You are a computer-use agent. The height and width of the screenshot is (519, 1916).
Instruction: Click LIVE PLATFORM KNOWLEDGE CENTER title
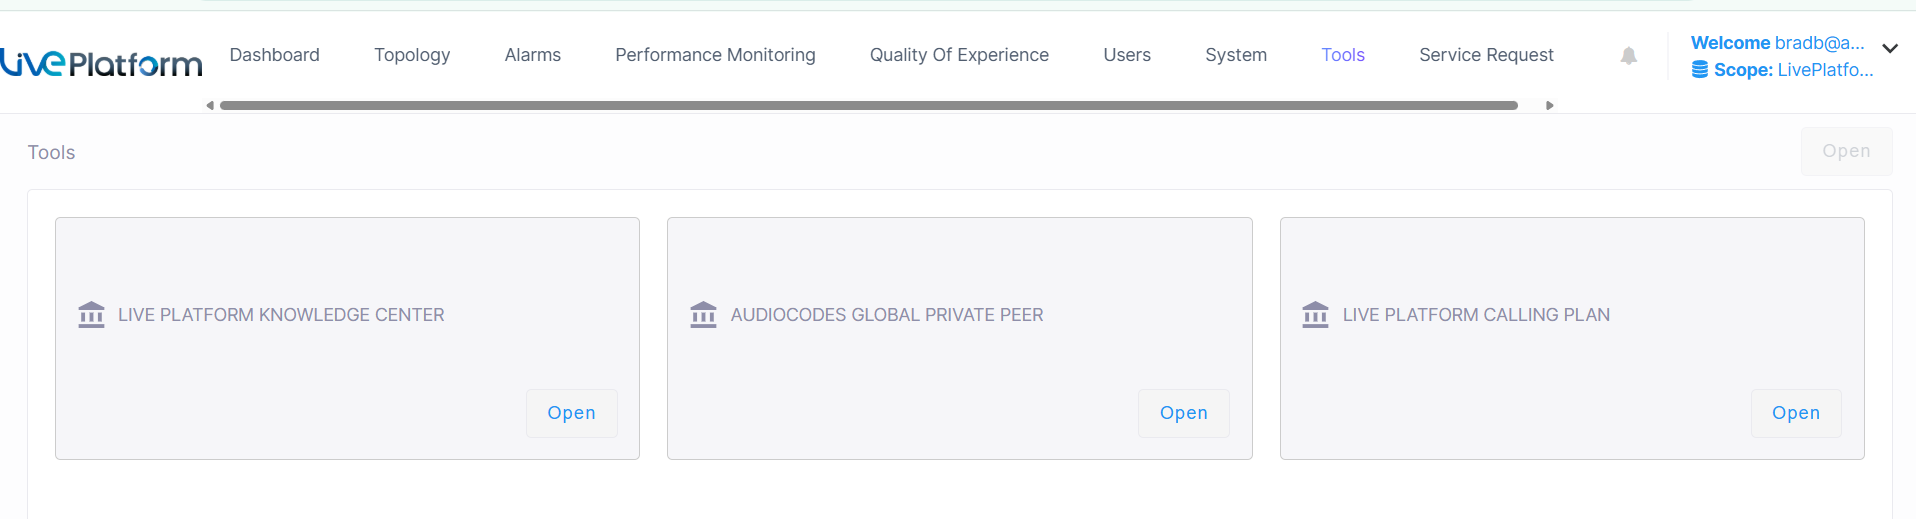(x=281, y=315)
